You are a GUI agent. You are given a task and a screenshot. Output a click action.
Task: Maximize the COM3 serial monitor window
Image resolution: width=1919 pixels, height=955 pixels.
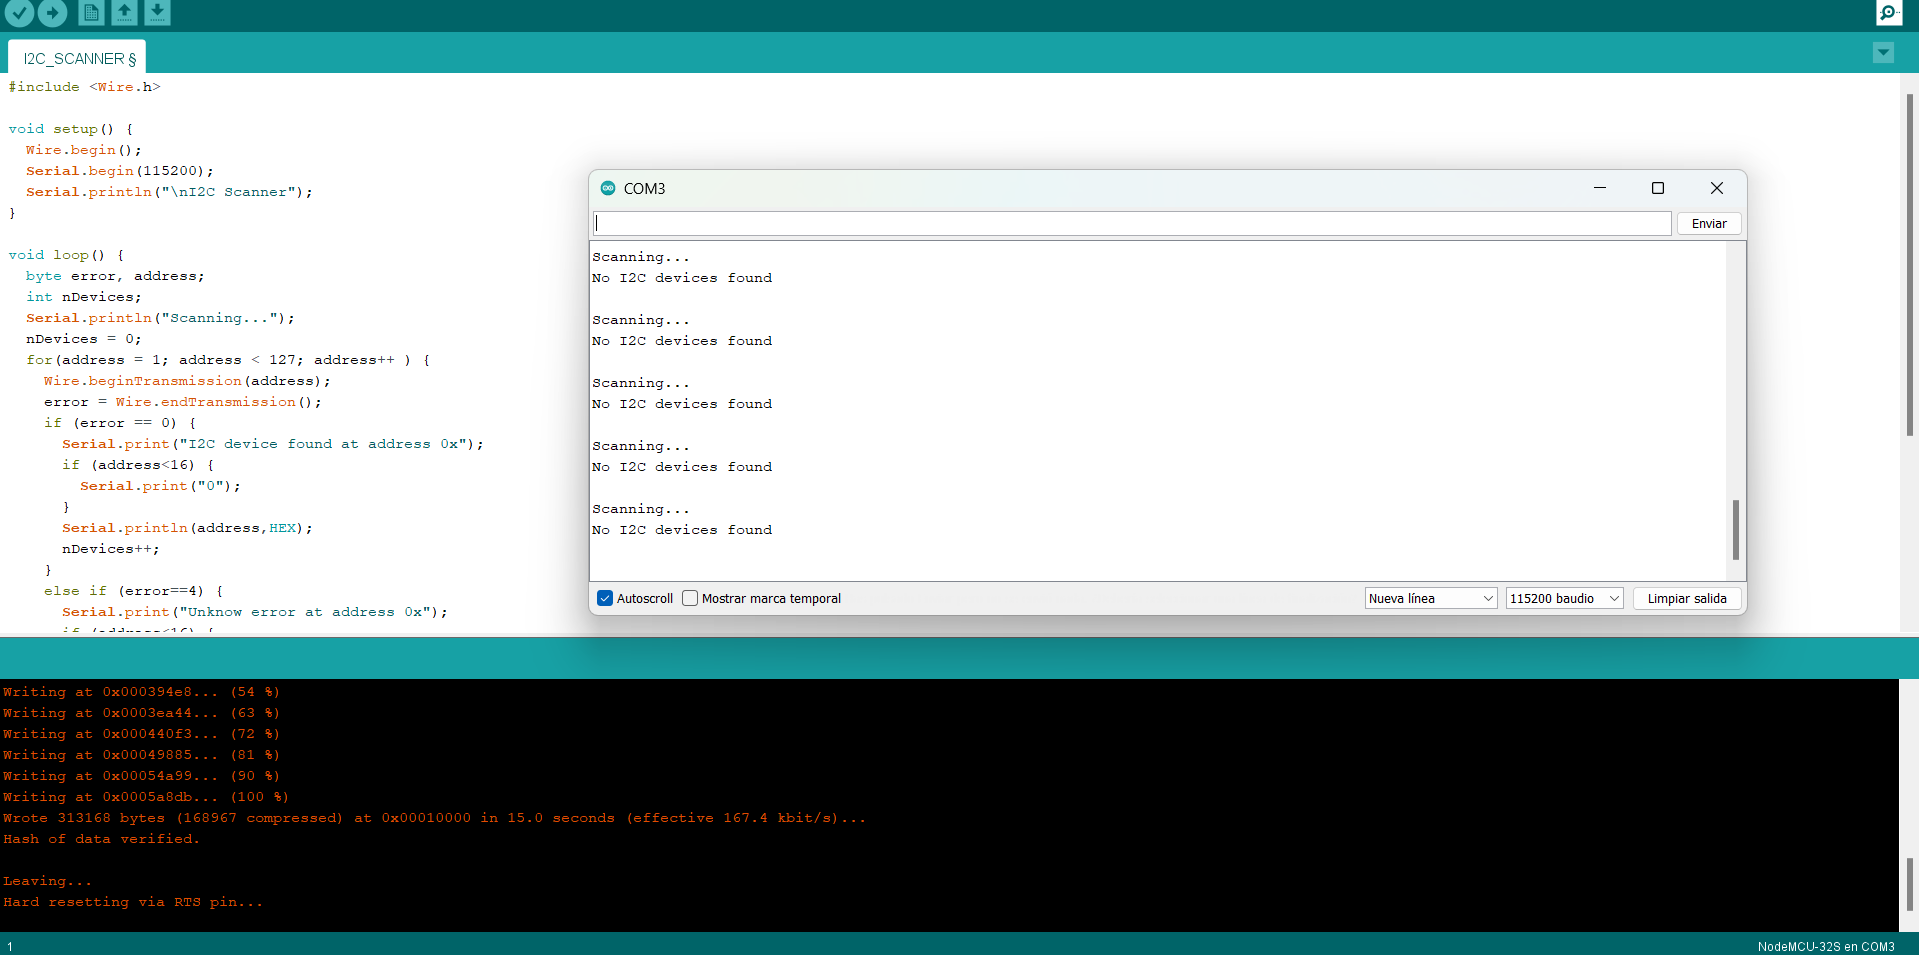[1657, 188]
